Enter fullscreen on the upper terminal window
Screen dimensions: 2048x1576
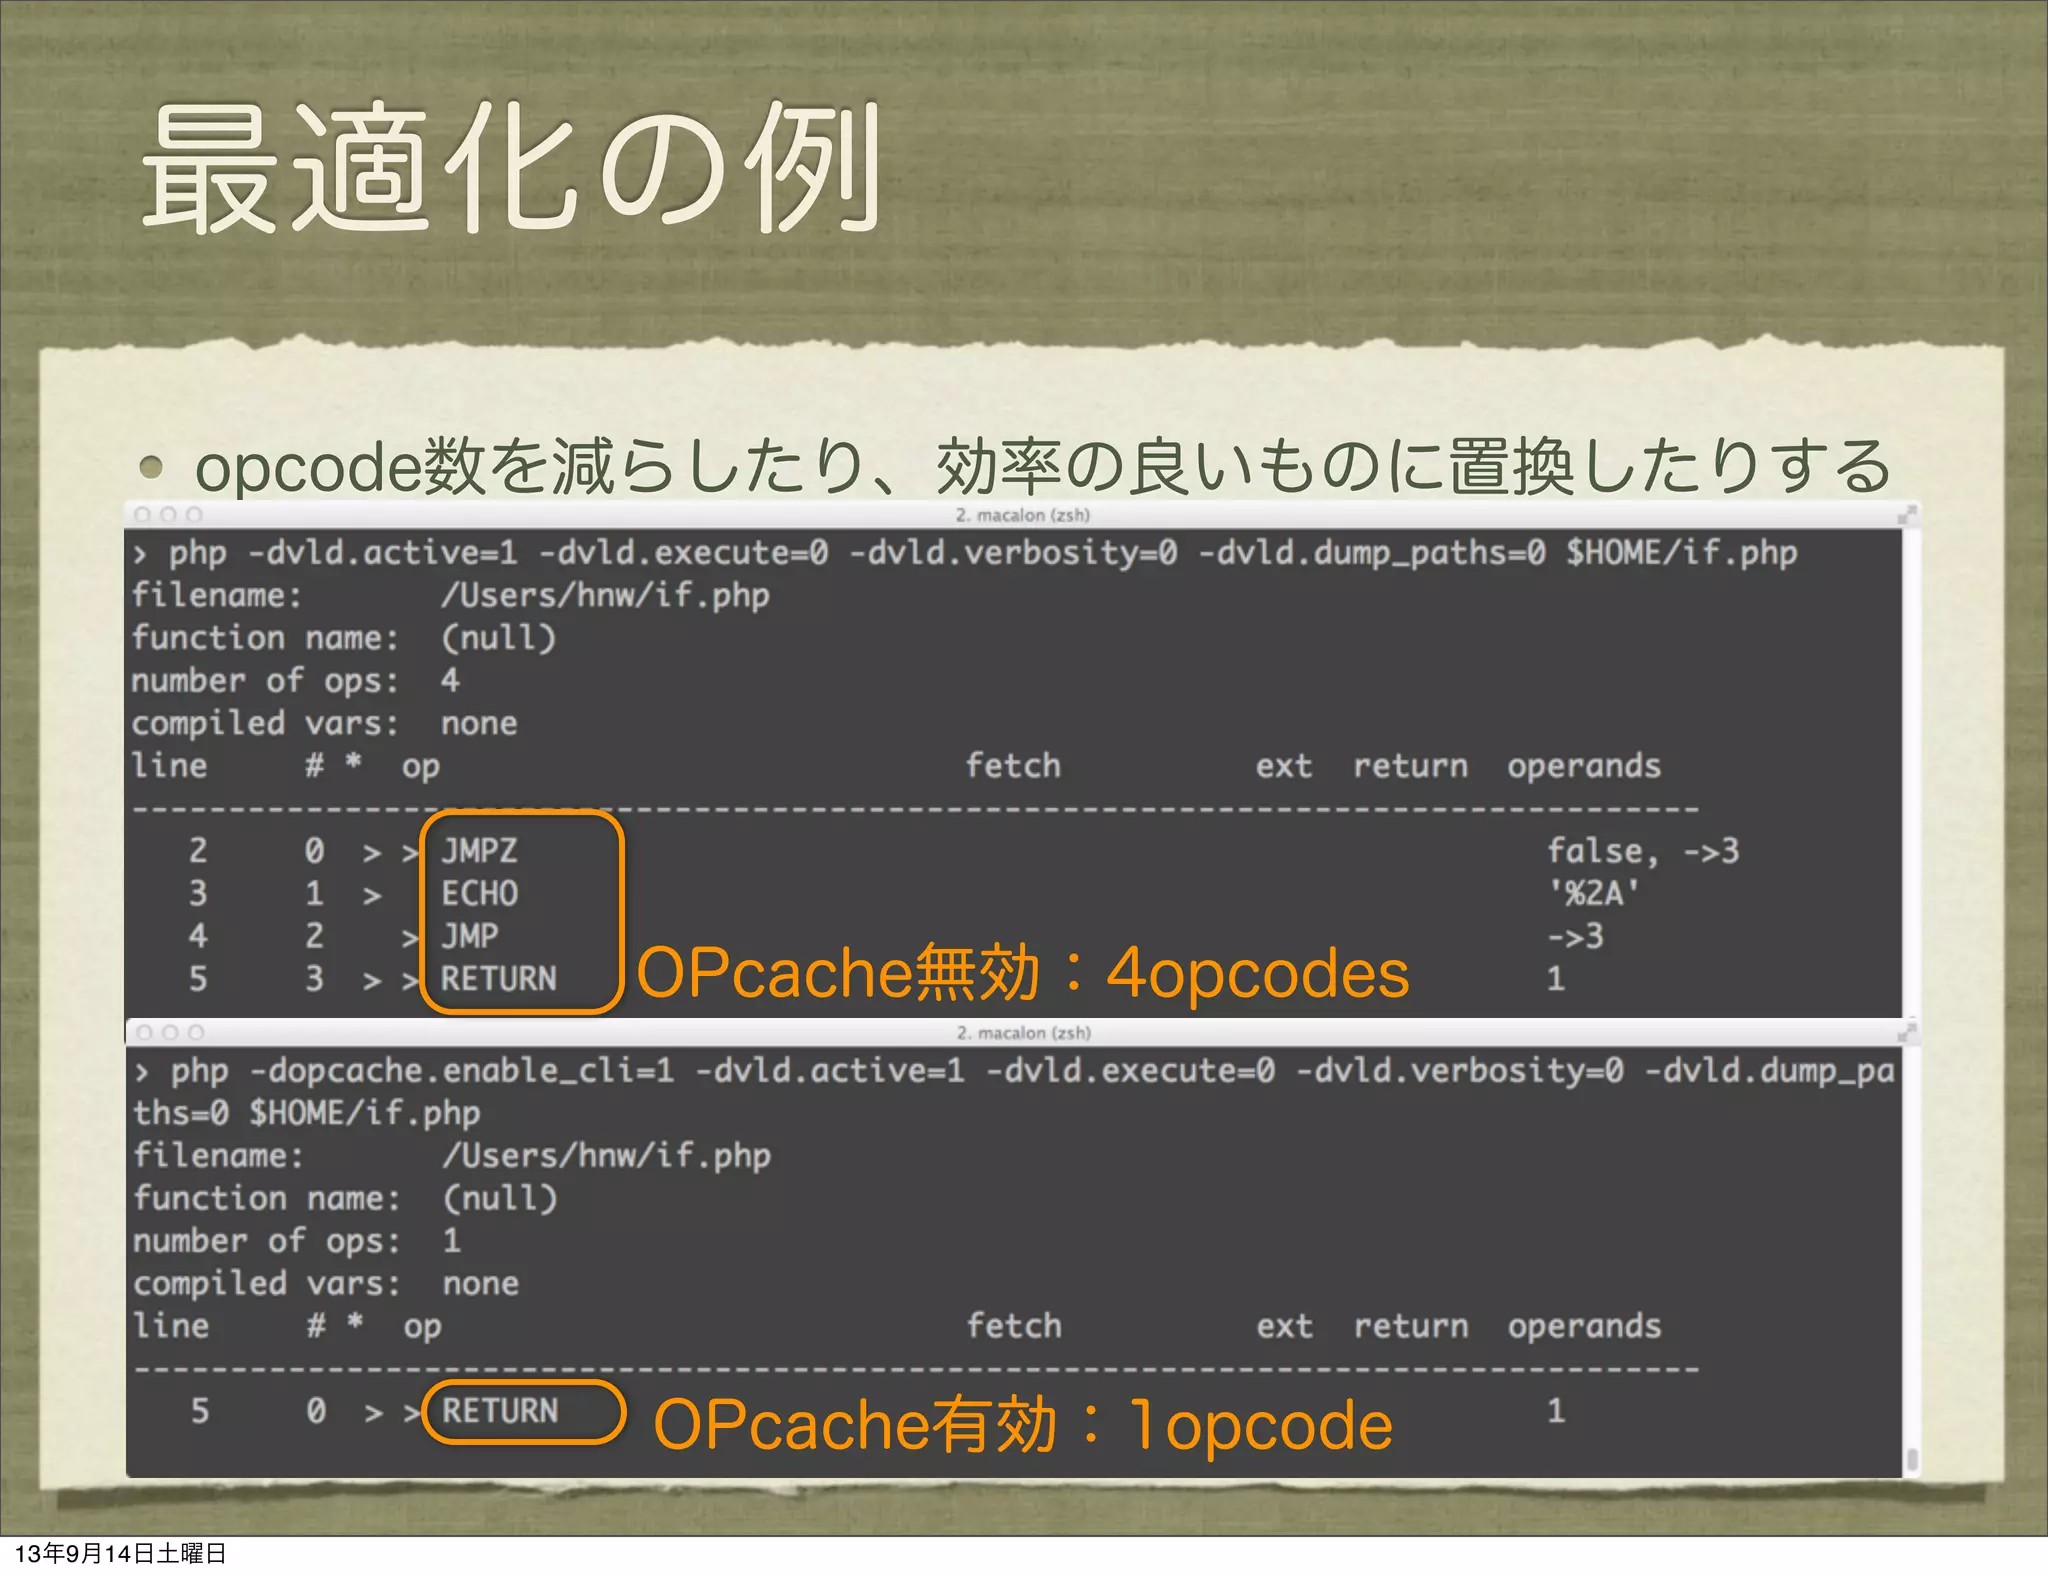(x=1907, y=515)
